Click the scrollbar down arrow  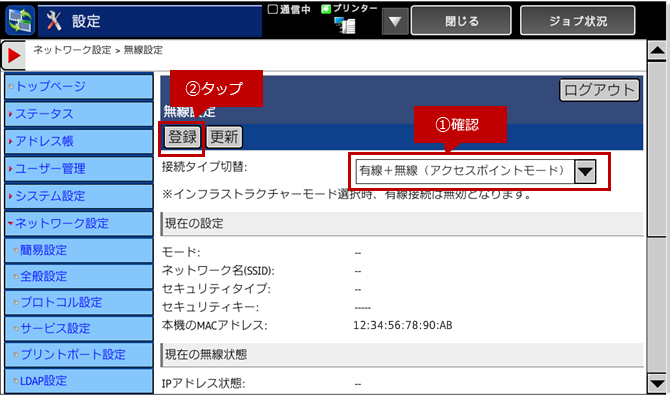[657, 383]
